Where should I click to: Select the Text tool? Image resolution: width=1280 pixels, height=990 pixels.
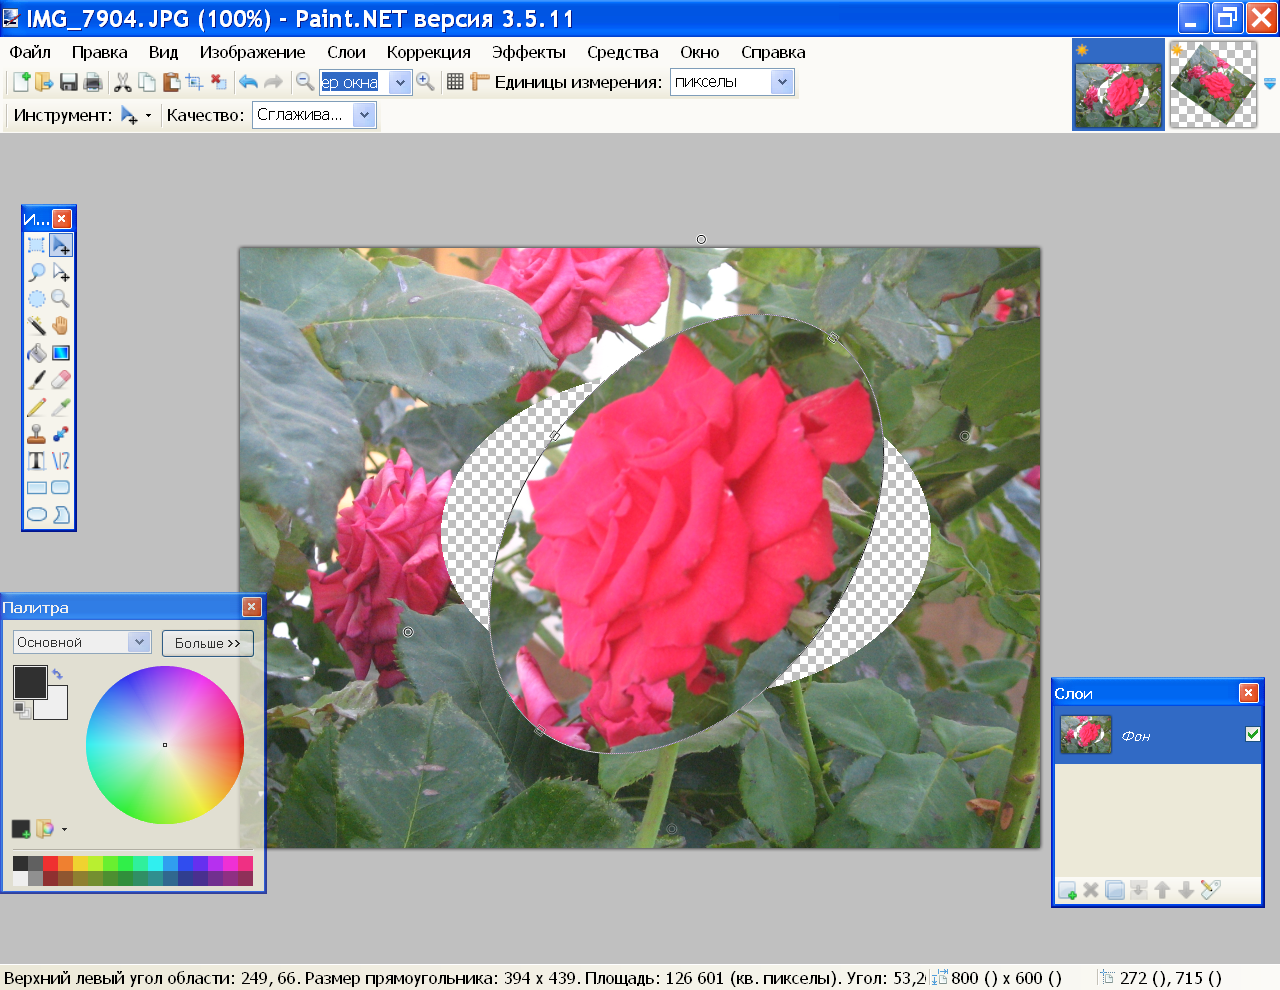tap(37, 461)
